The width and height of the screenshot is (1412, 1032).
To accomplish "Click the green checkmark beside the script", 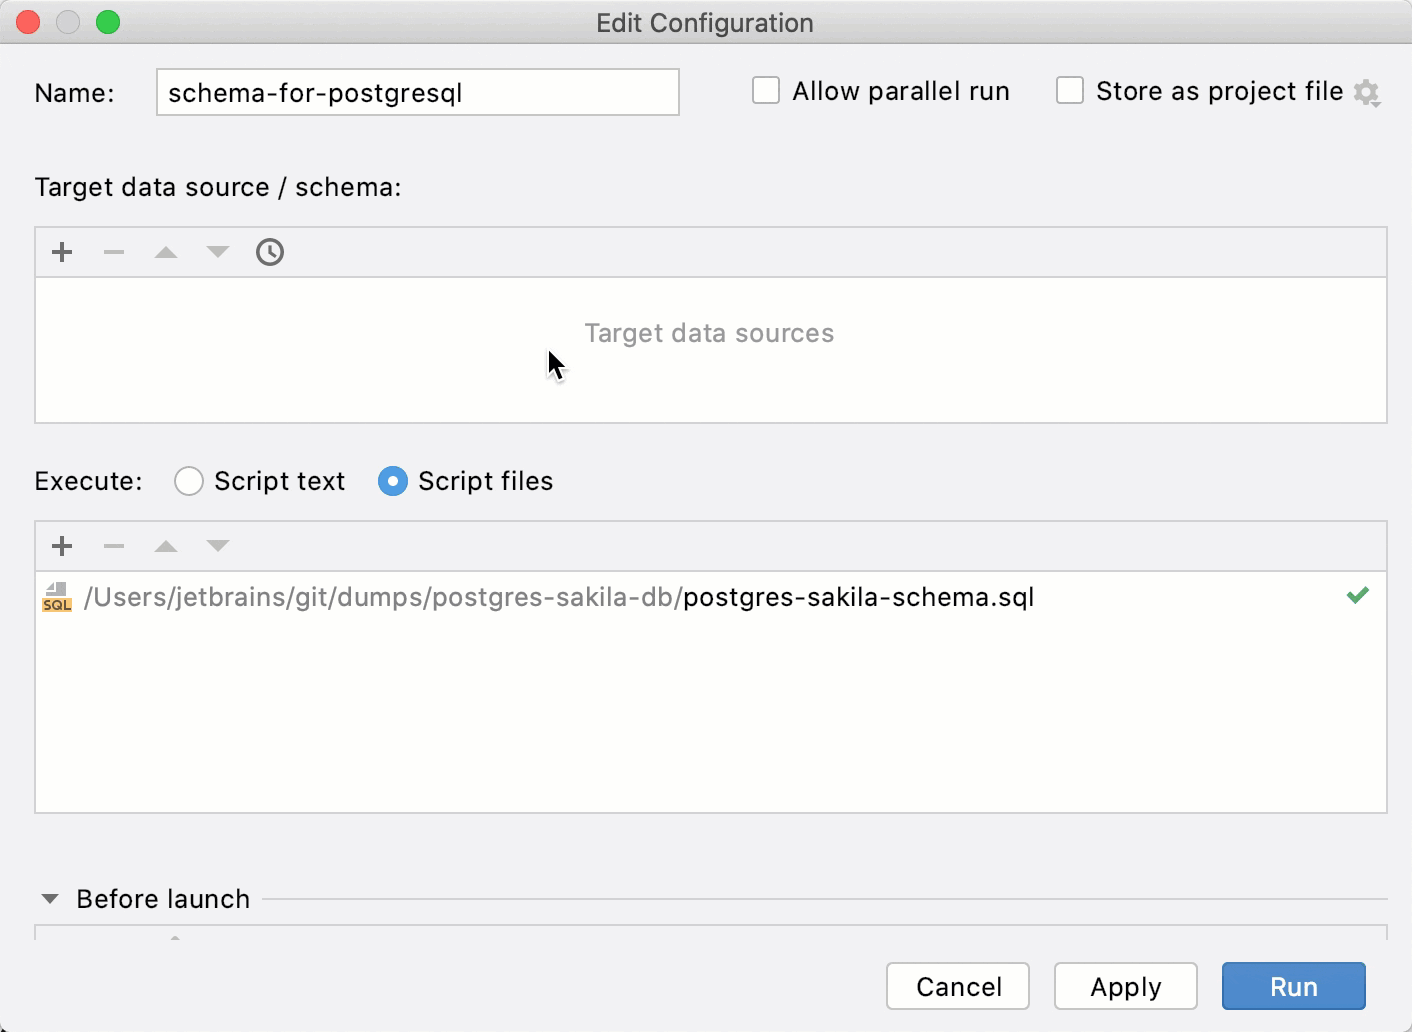I will (1357, 595).
